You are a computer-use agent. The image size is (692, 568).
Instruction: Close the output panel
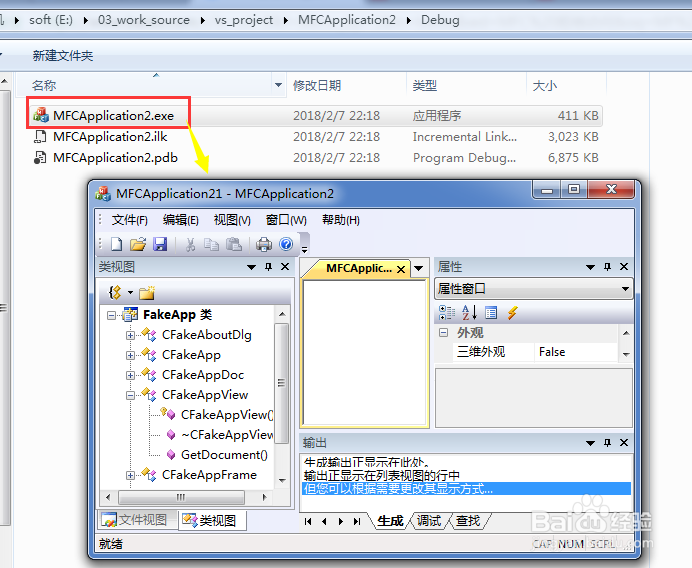[x=624, y=443]
